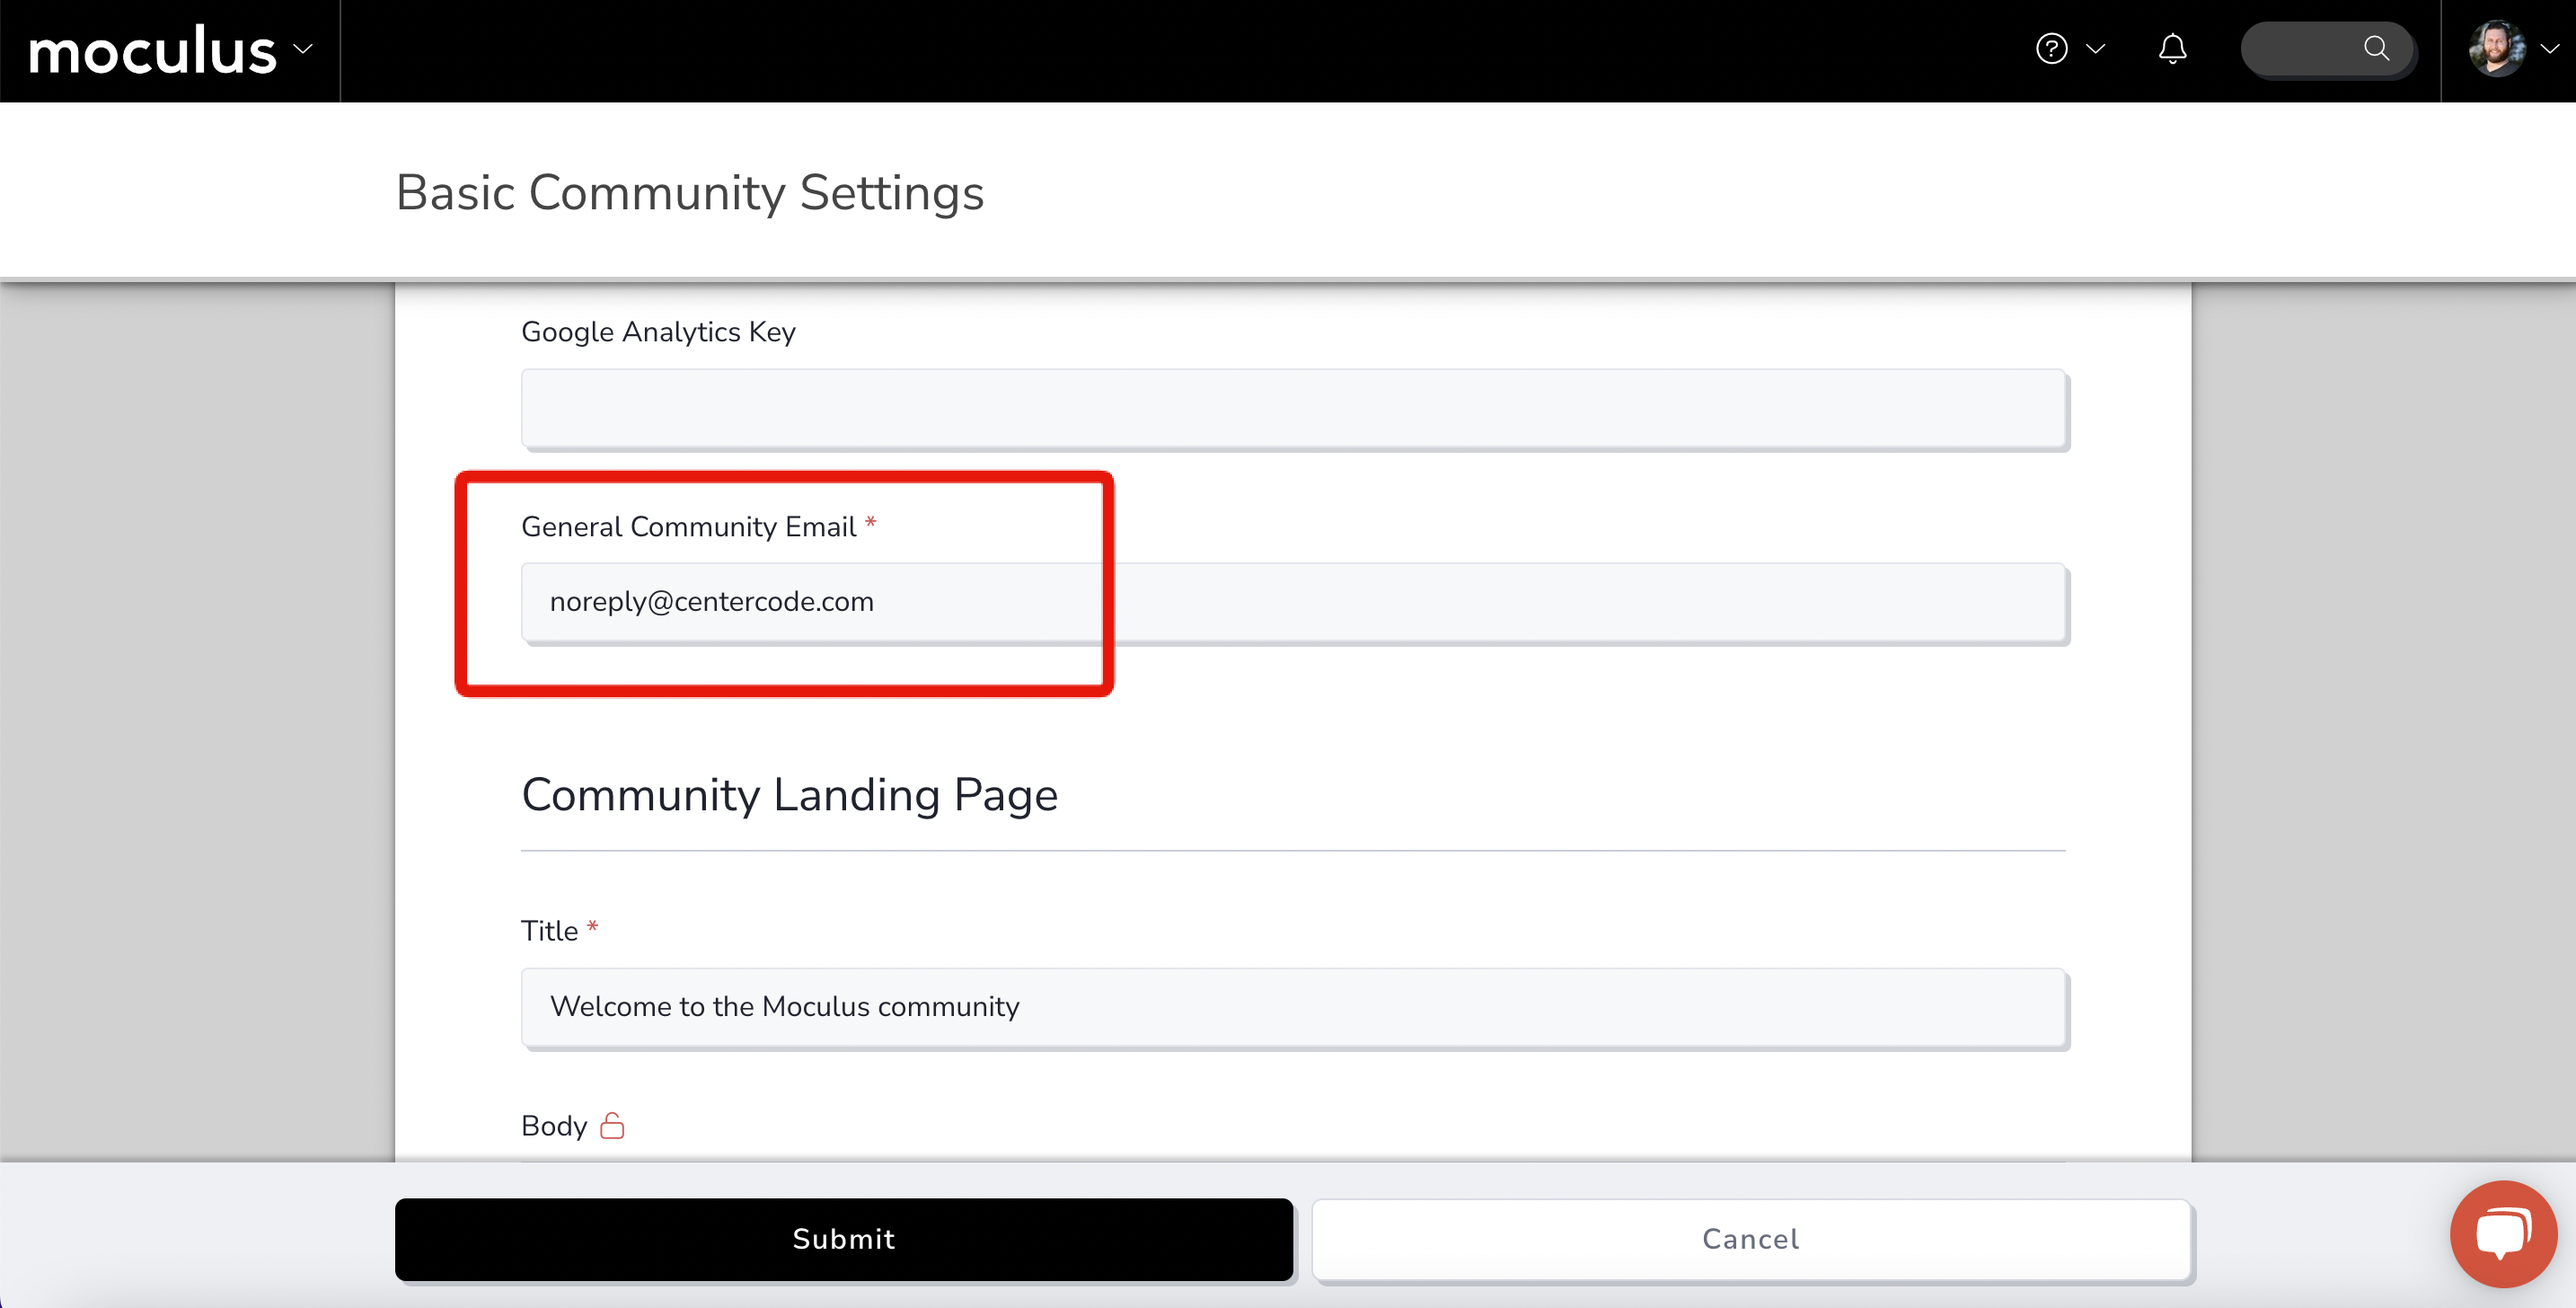The height and width of the screenshot is (1308, 2576).
Task: Open the chat support widget
Action: tap(2503, 1234)
